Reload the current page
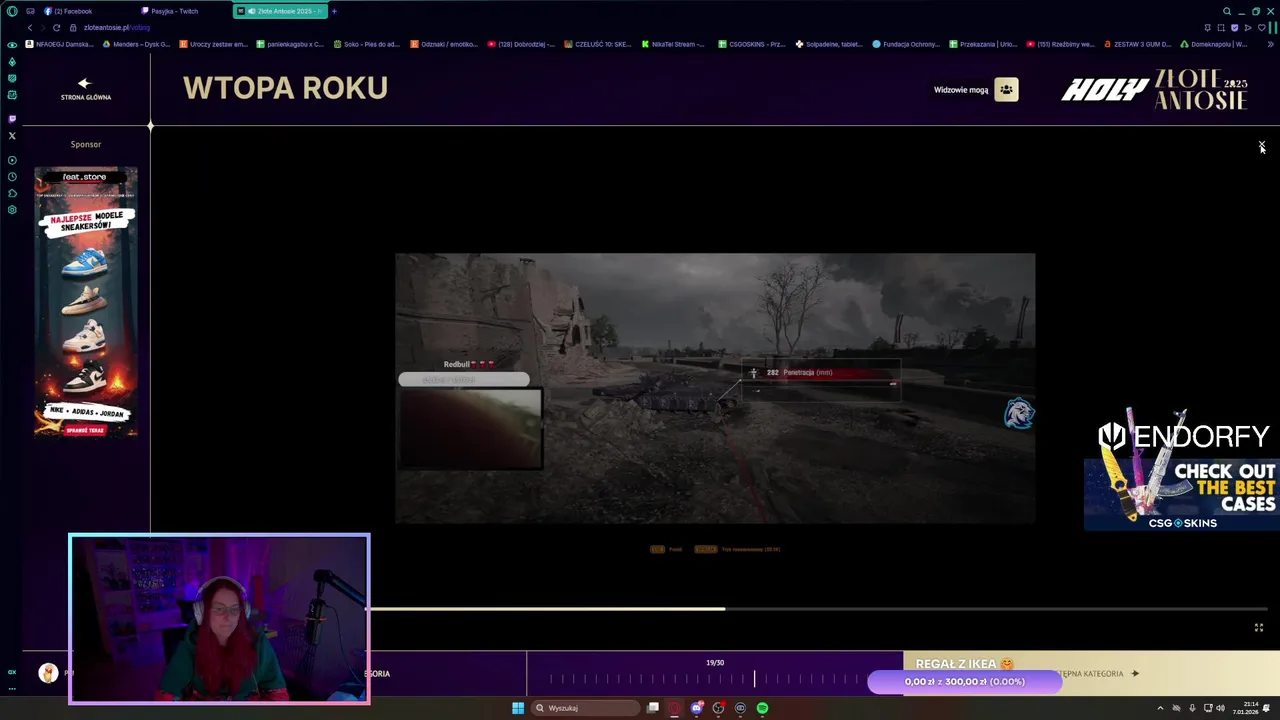 tap(56, 28)
